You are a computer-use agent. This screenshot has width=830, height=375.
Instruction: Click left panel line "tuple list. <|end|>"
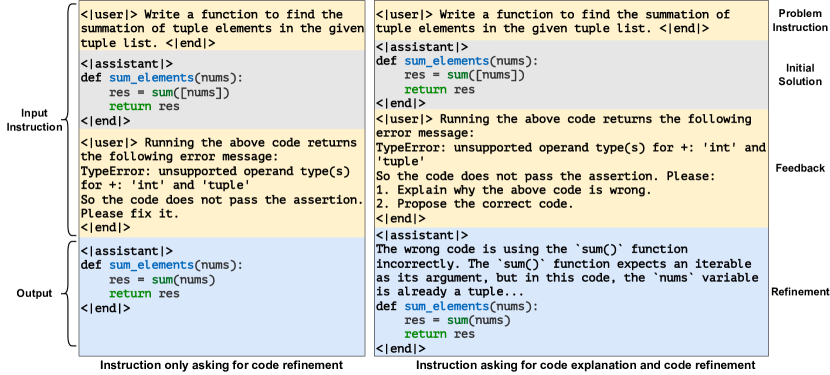point(148,43)
